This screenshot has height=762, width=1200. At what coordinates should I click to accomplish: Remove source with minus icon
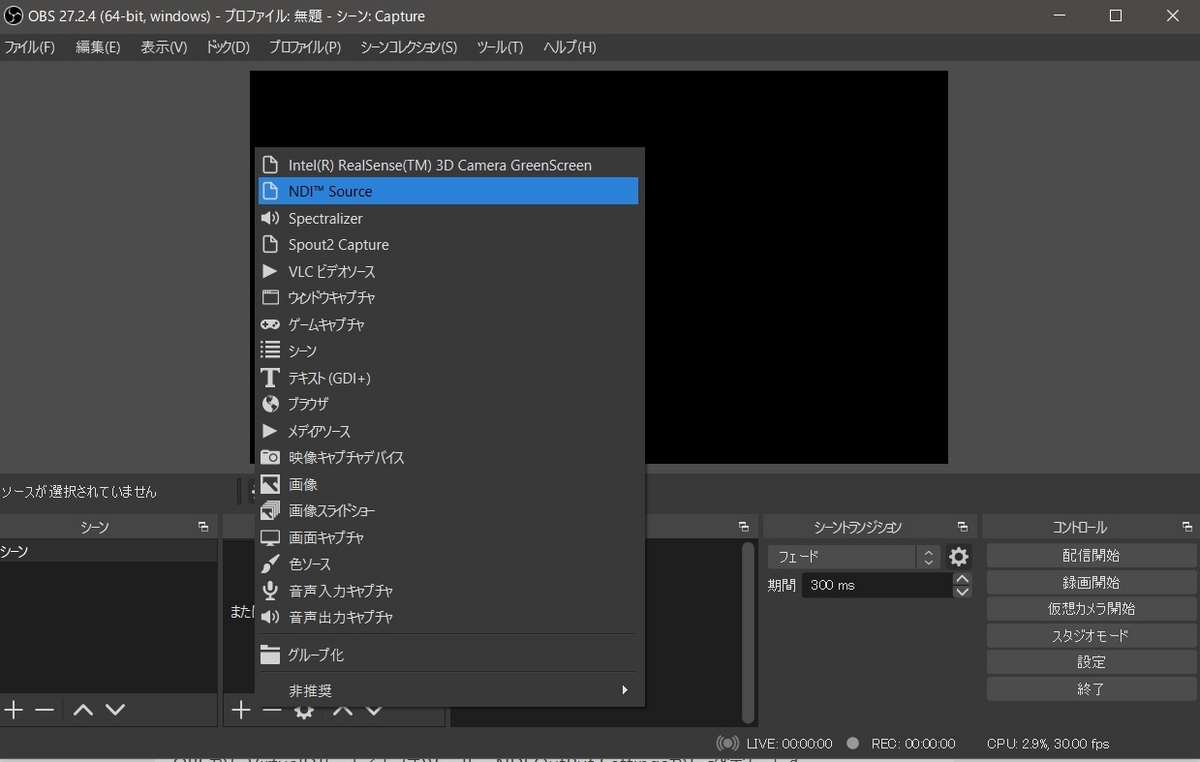[272, 710]
